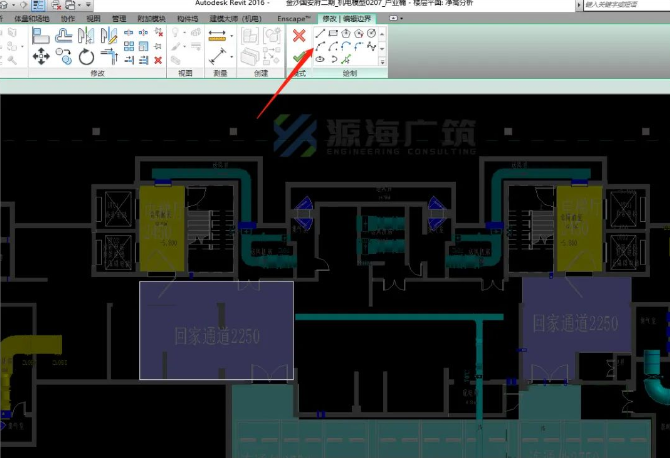
Task: Toggle the ribbon minimize button after tabs
Action: point(396,18)
